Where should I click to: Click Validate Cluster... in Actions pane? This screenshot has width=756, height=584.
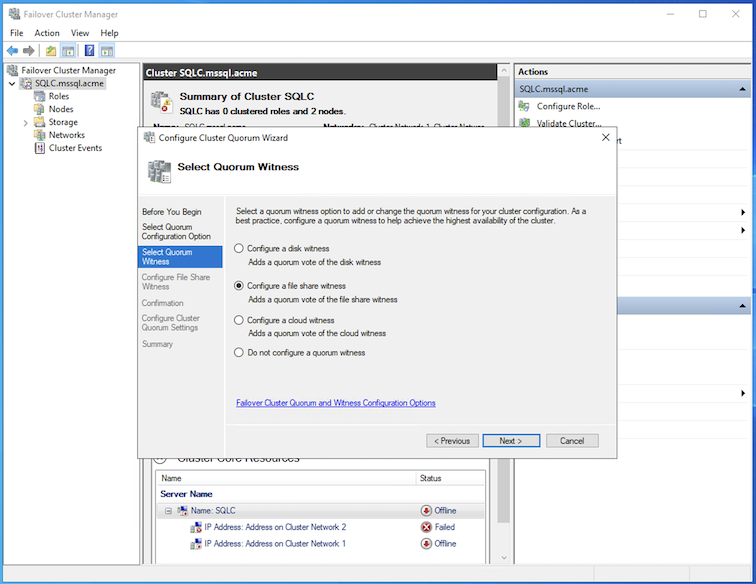click(569, 123)
